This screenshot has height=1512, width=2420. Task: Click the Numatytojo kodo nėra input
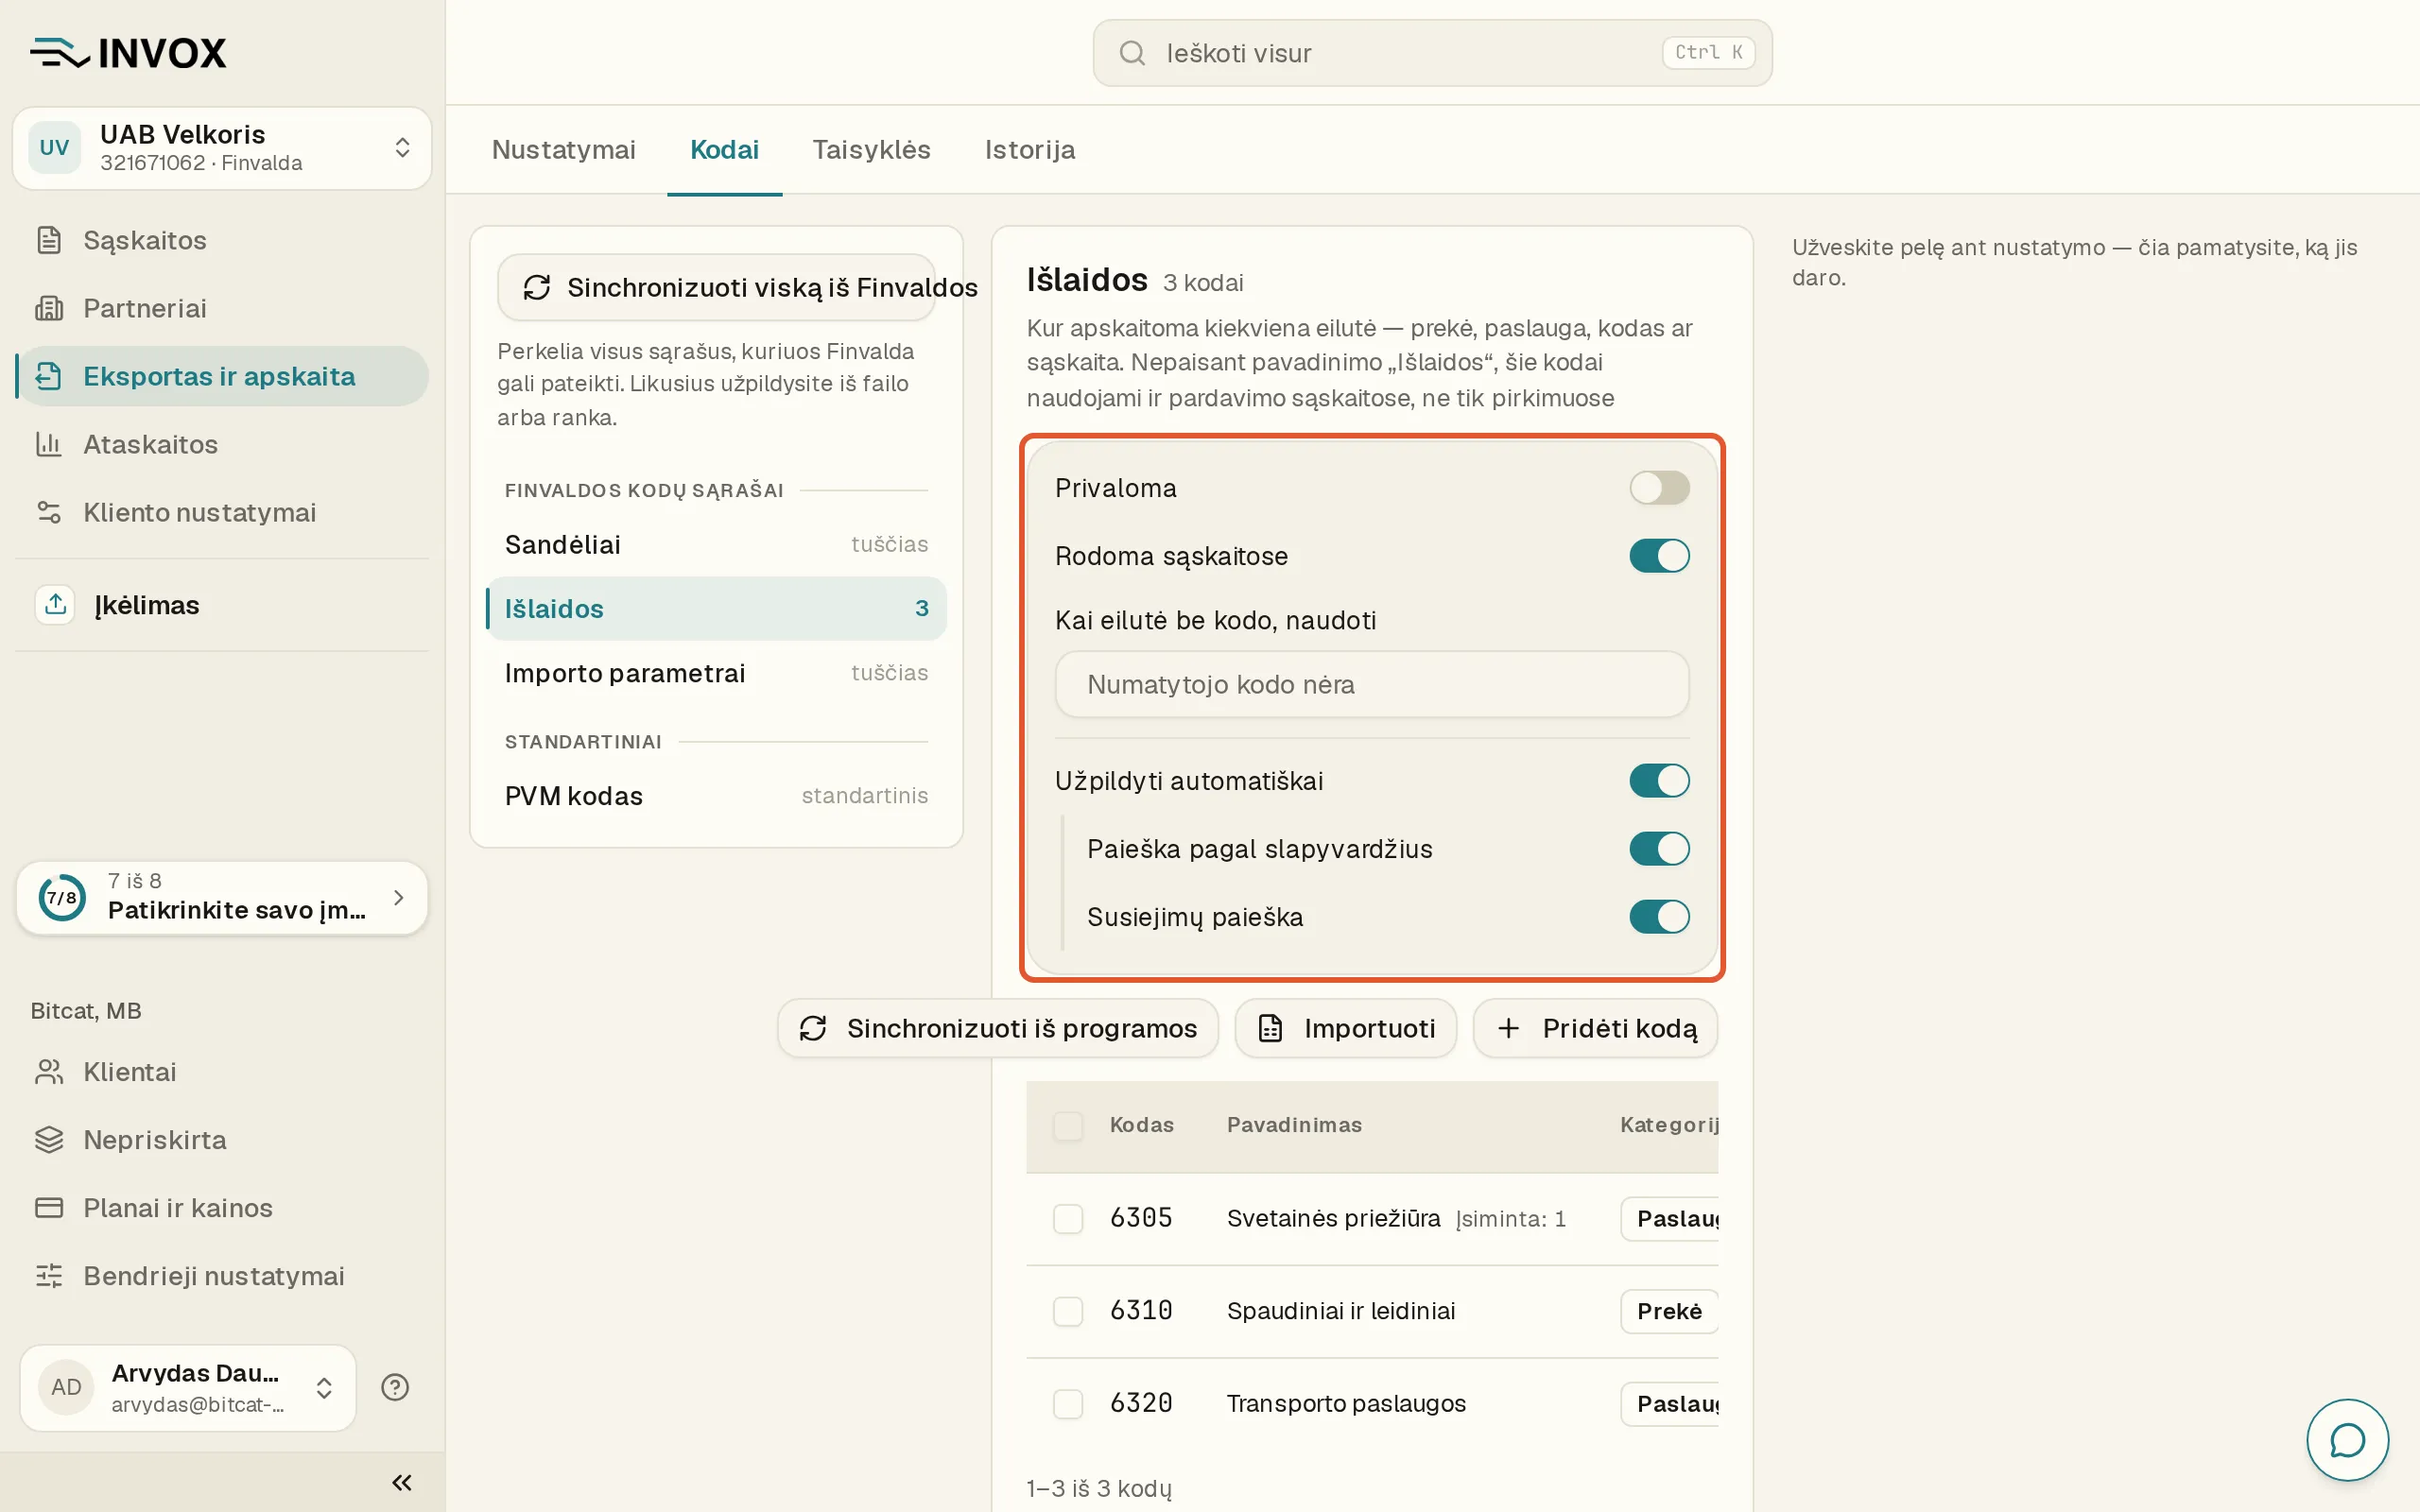pos(1372,685)
